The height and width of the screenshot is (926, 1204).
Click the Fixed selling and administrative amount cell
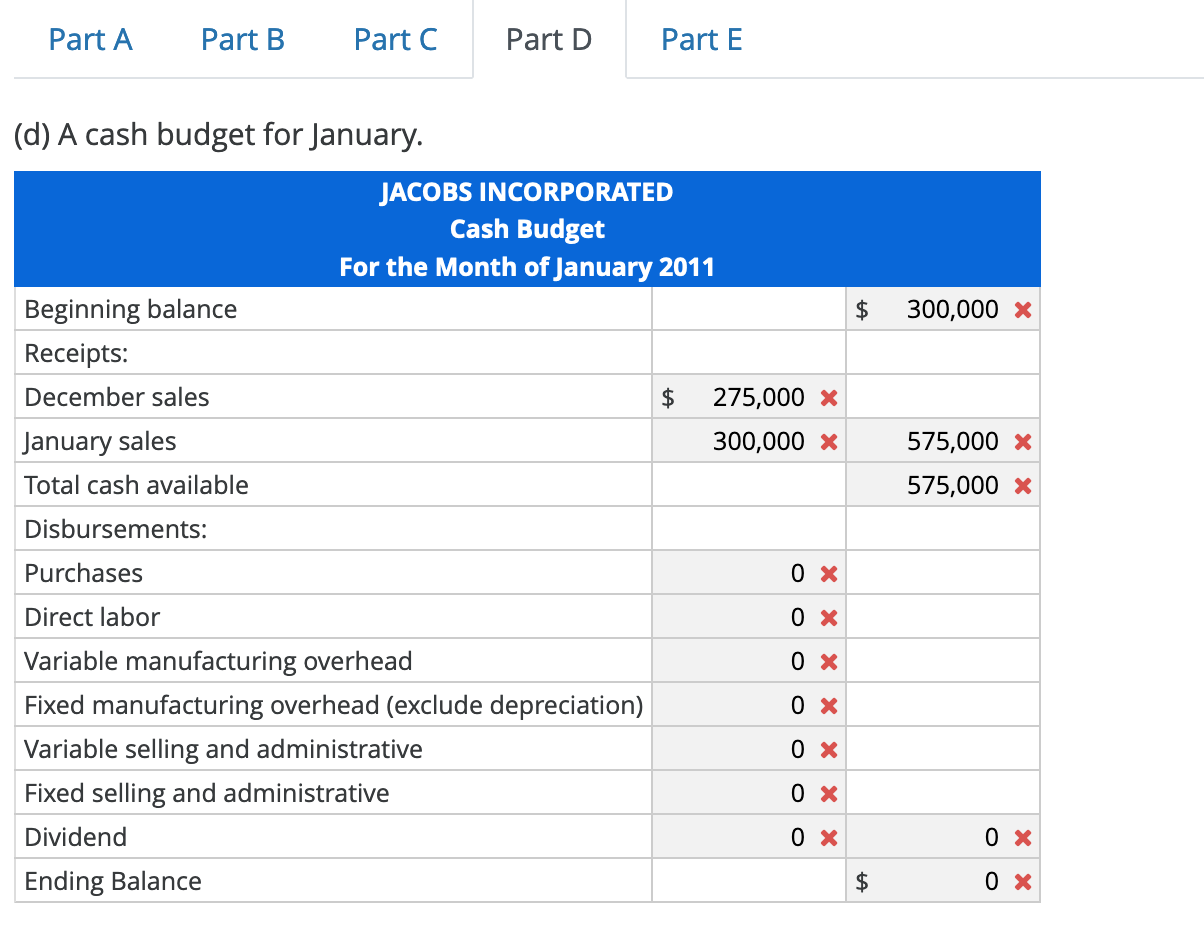click(x=750, y=792)
